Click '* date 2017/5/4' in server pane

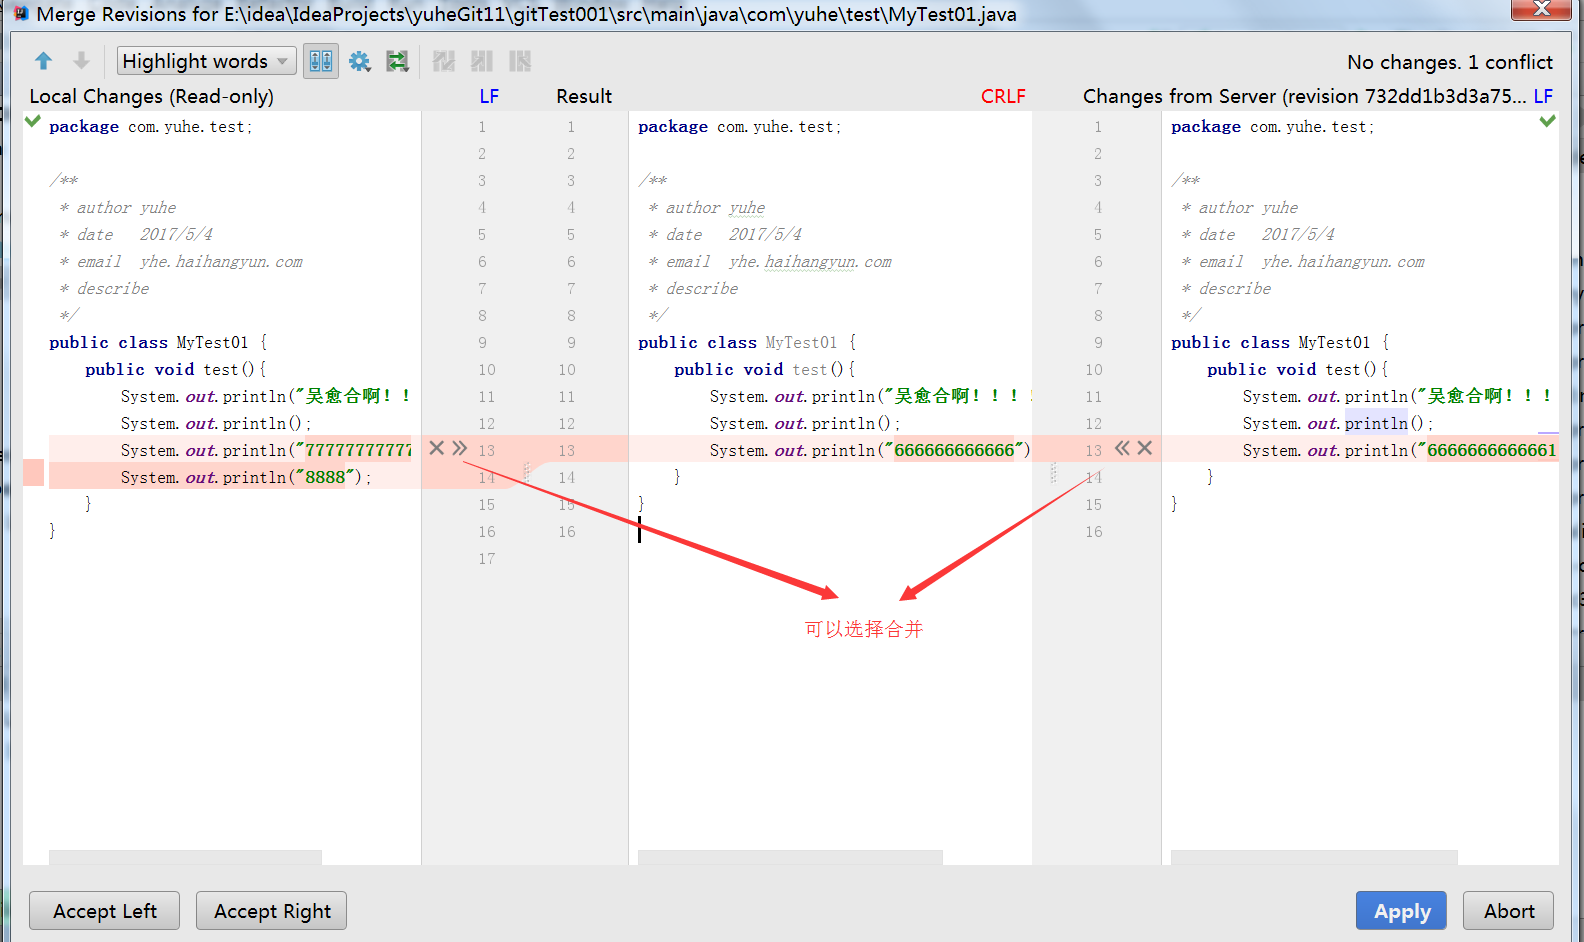[x=1257, y=234]
